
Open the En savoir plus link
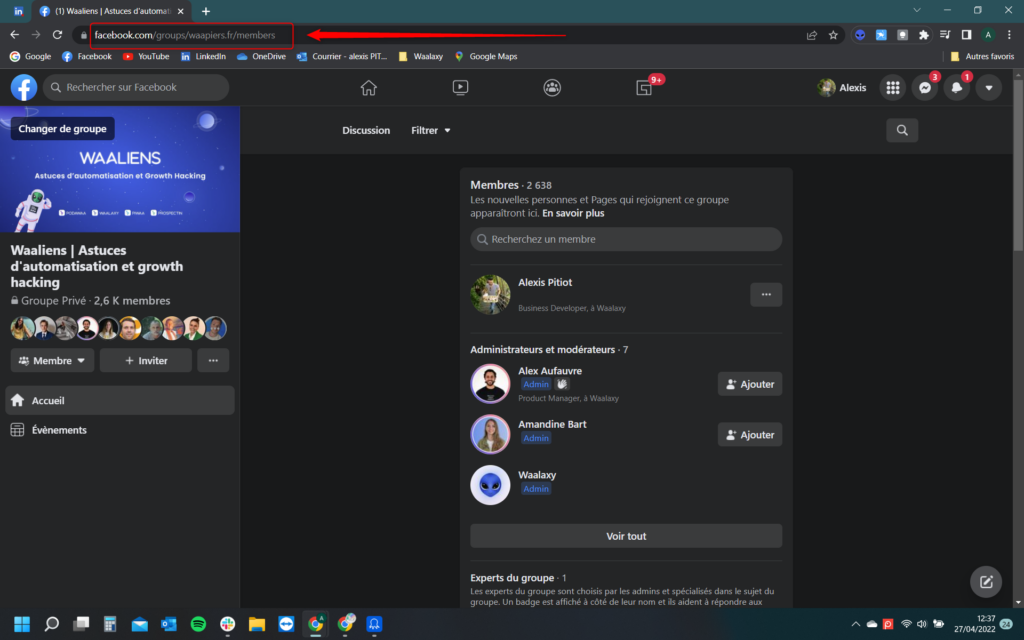click(x=574, y=212)
